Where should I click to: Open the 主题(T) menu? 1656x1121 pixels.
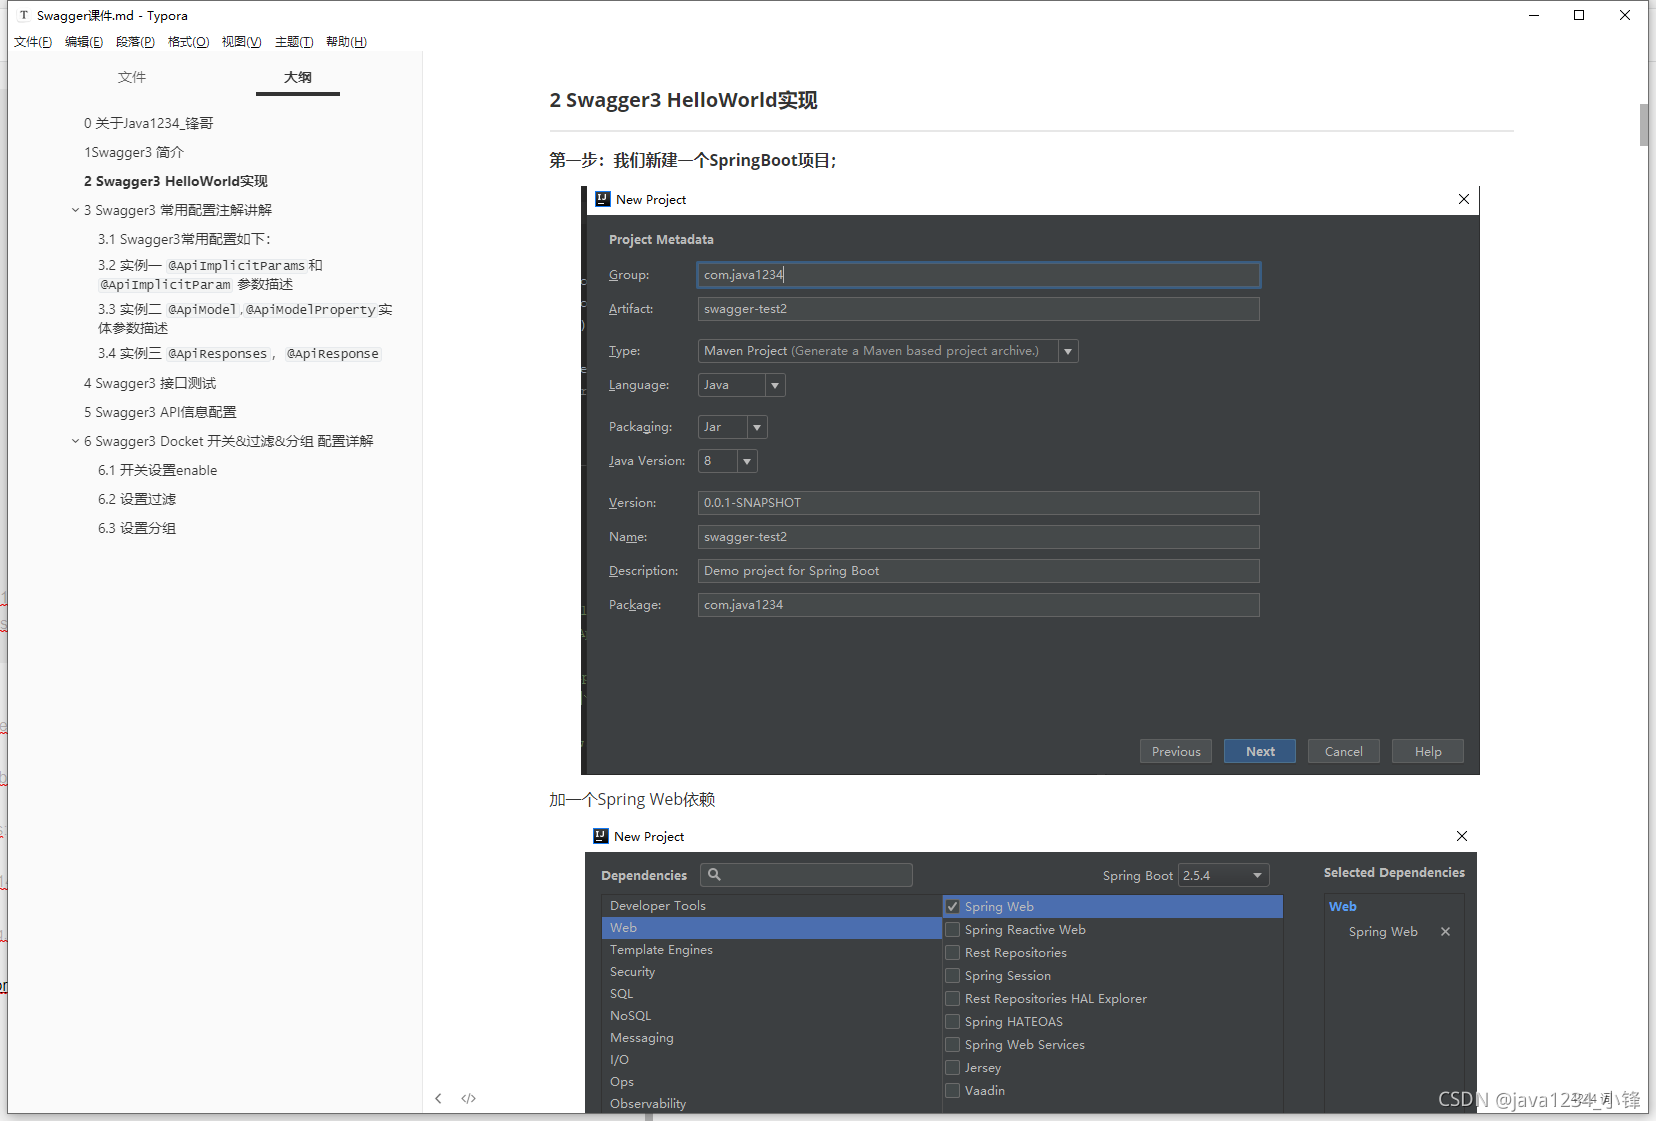(x=294, y=42)
